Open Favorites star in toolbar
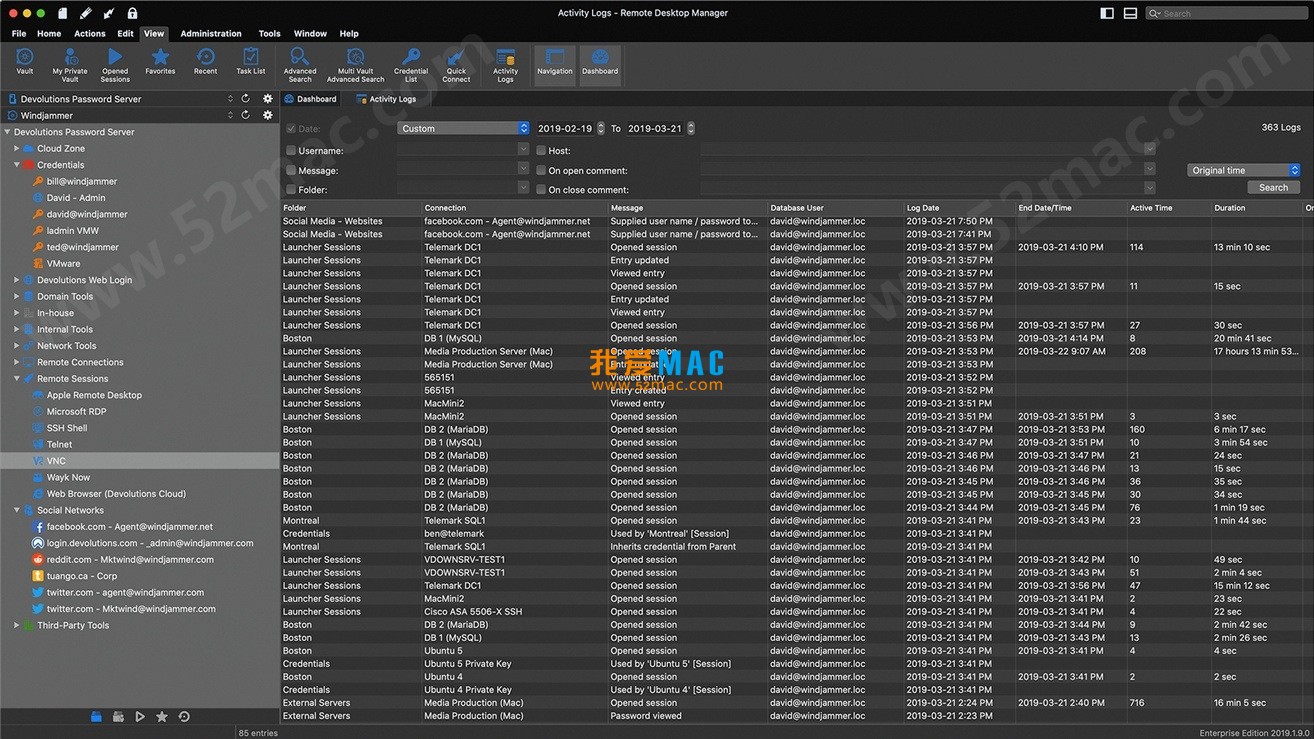This screenshot has height=739, width=1314. pos(160,62)
